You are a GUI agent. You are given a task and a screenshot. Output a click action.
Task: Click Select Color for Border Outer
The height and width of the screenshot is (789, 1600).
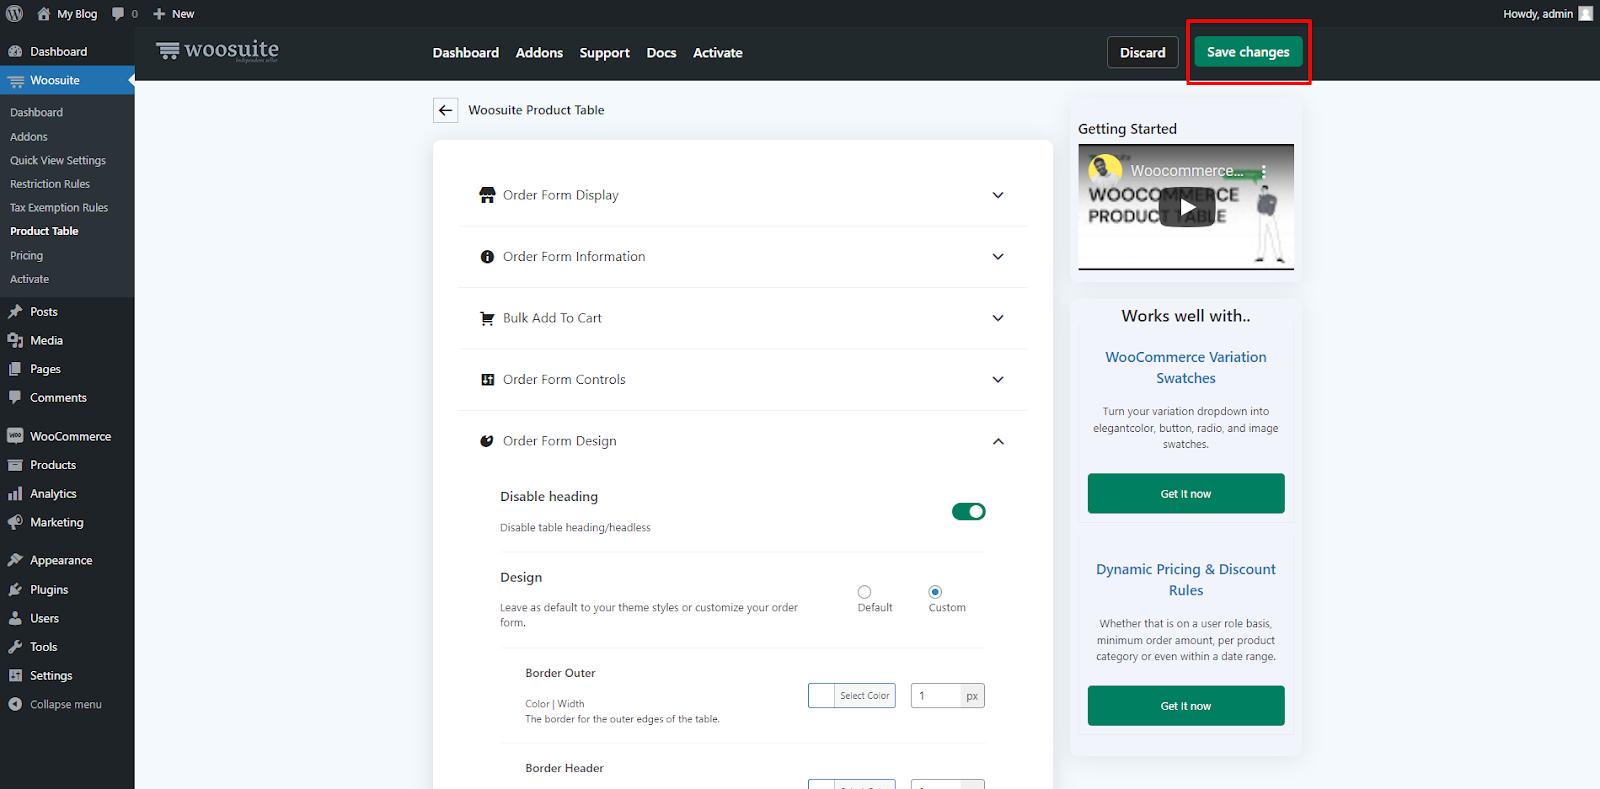point(865,696)
